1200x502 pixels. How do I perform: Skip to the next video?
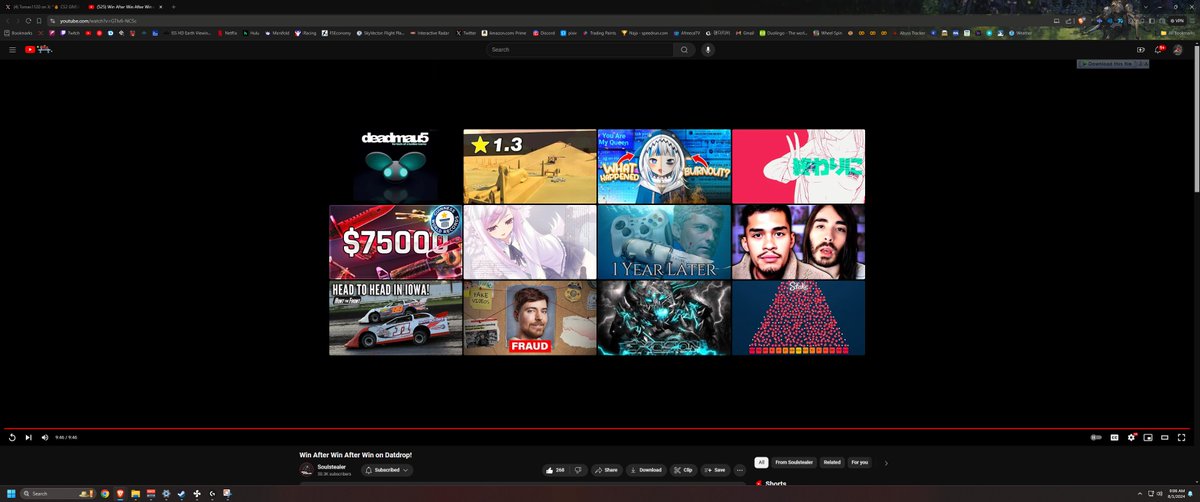pyautogui.click(x=28, y=437)
